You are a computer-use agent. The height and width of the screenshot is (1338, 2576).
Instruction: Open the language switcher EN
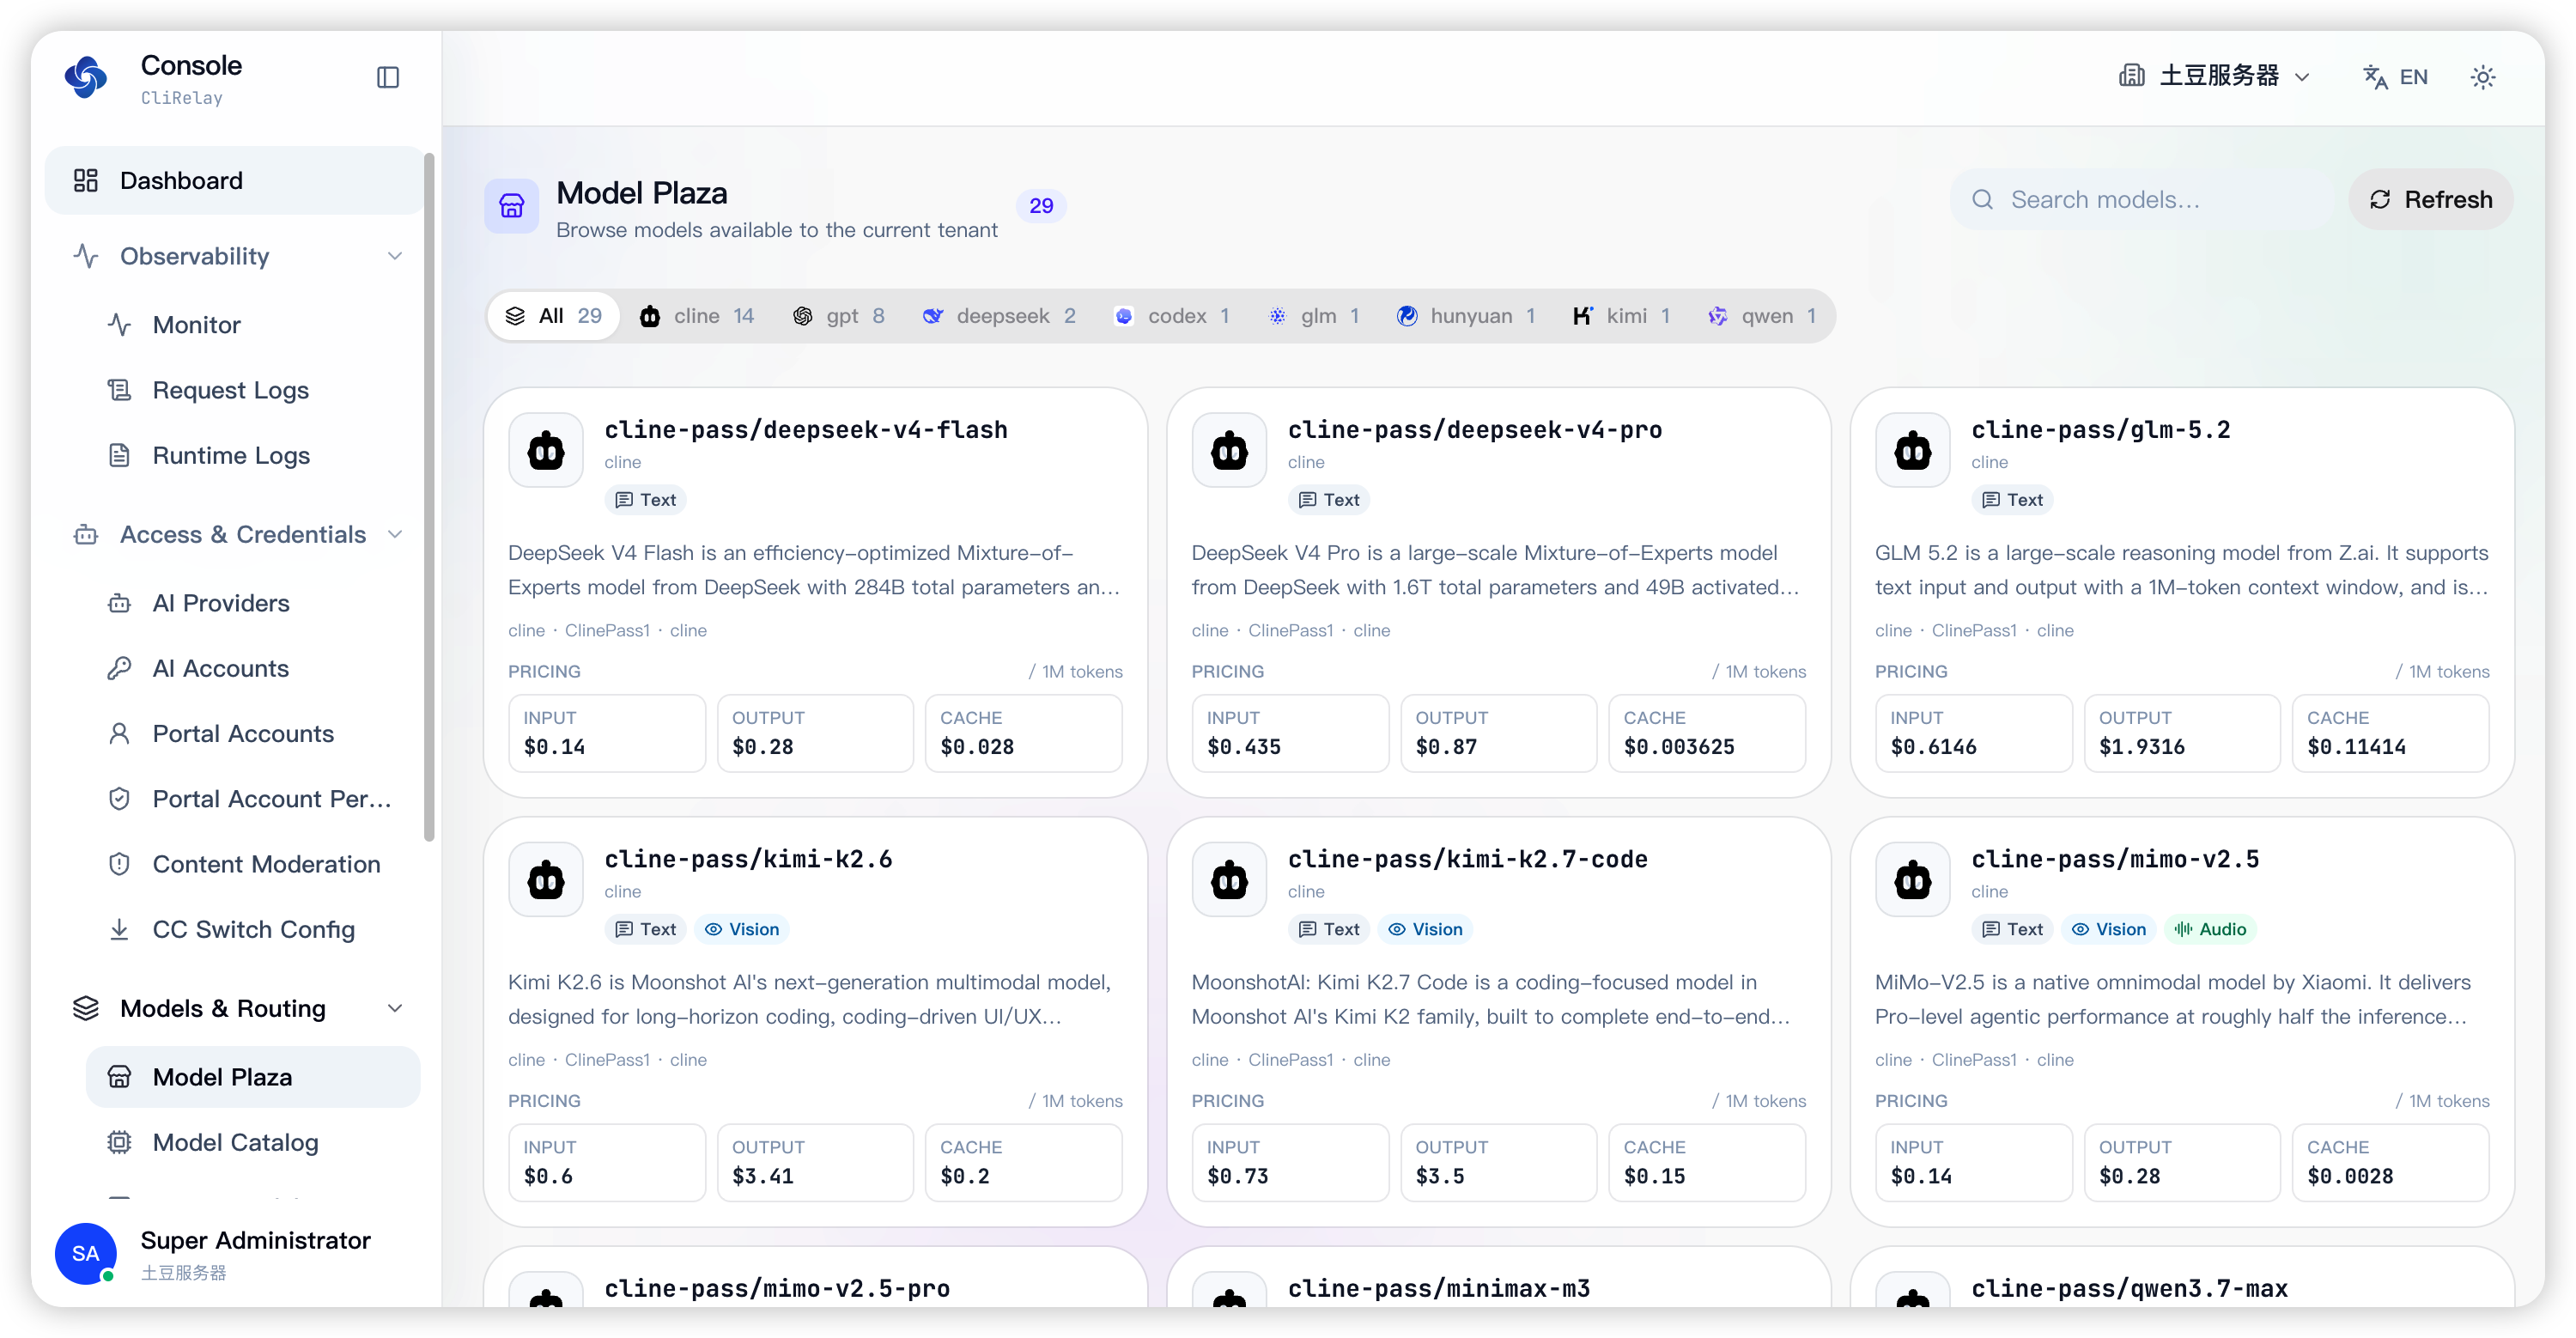(2395, 77)
